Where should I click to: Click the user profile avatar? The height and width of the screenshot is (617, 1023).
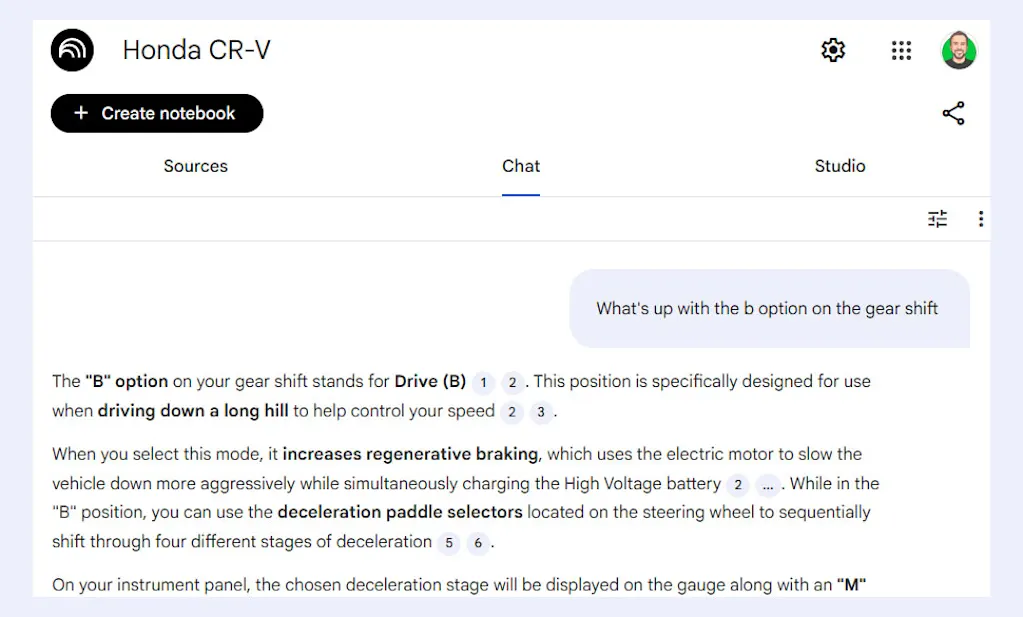coord(958,50)
